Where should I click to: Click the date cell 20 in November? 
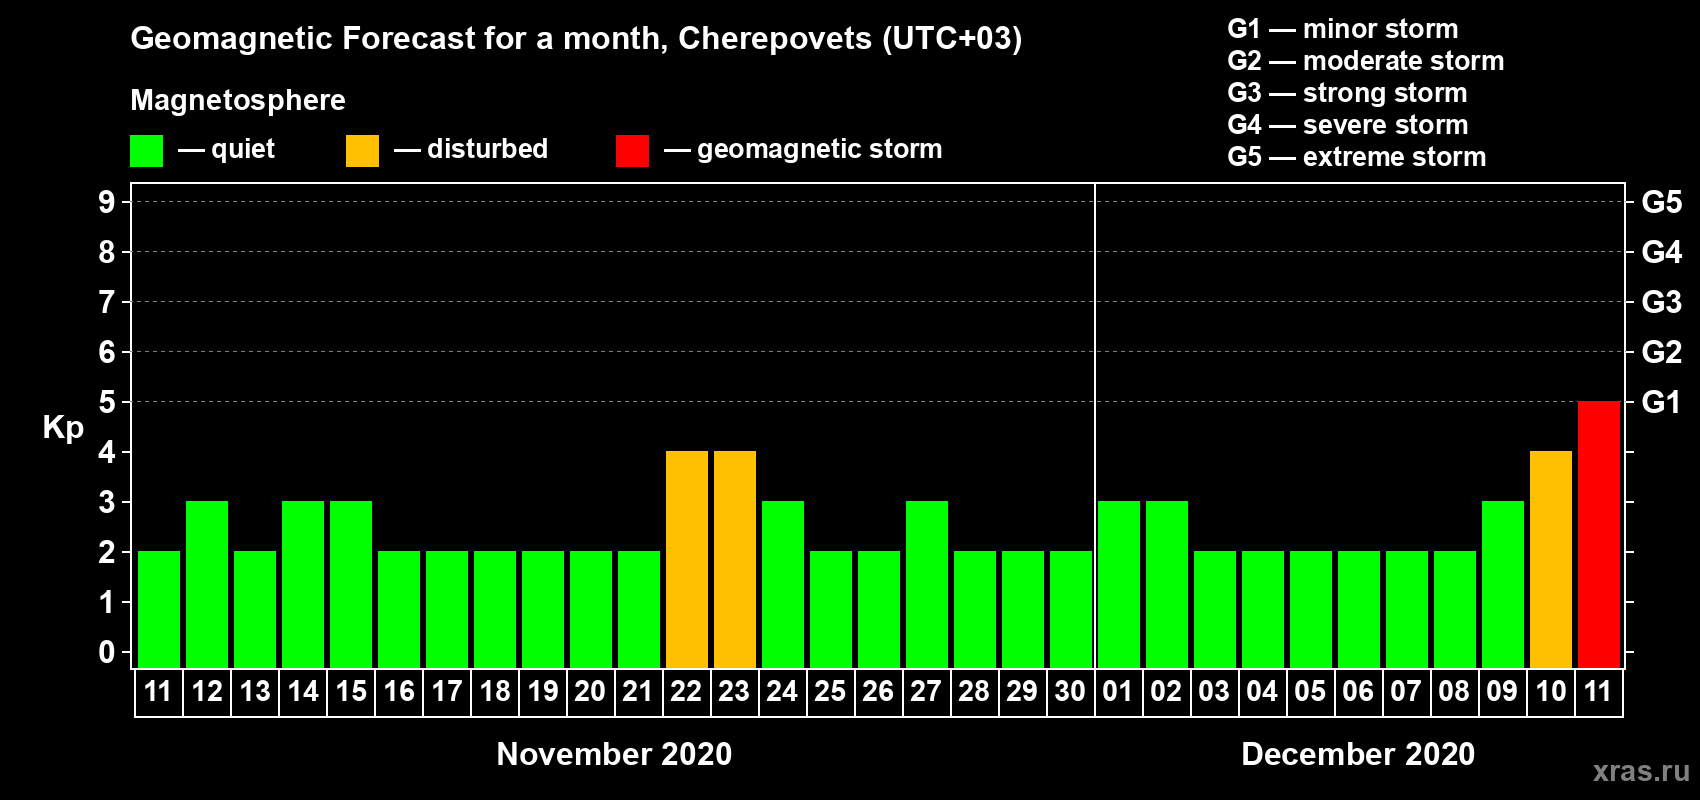tap(590, 692)
